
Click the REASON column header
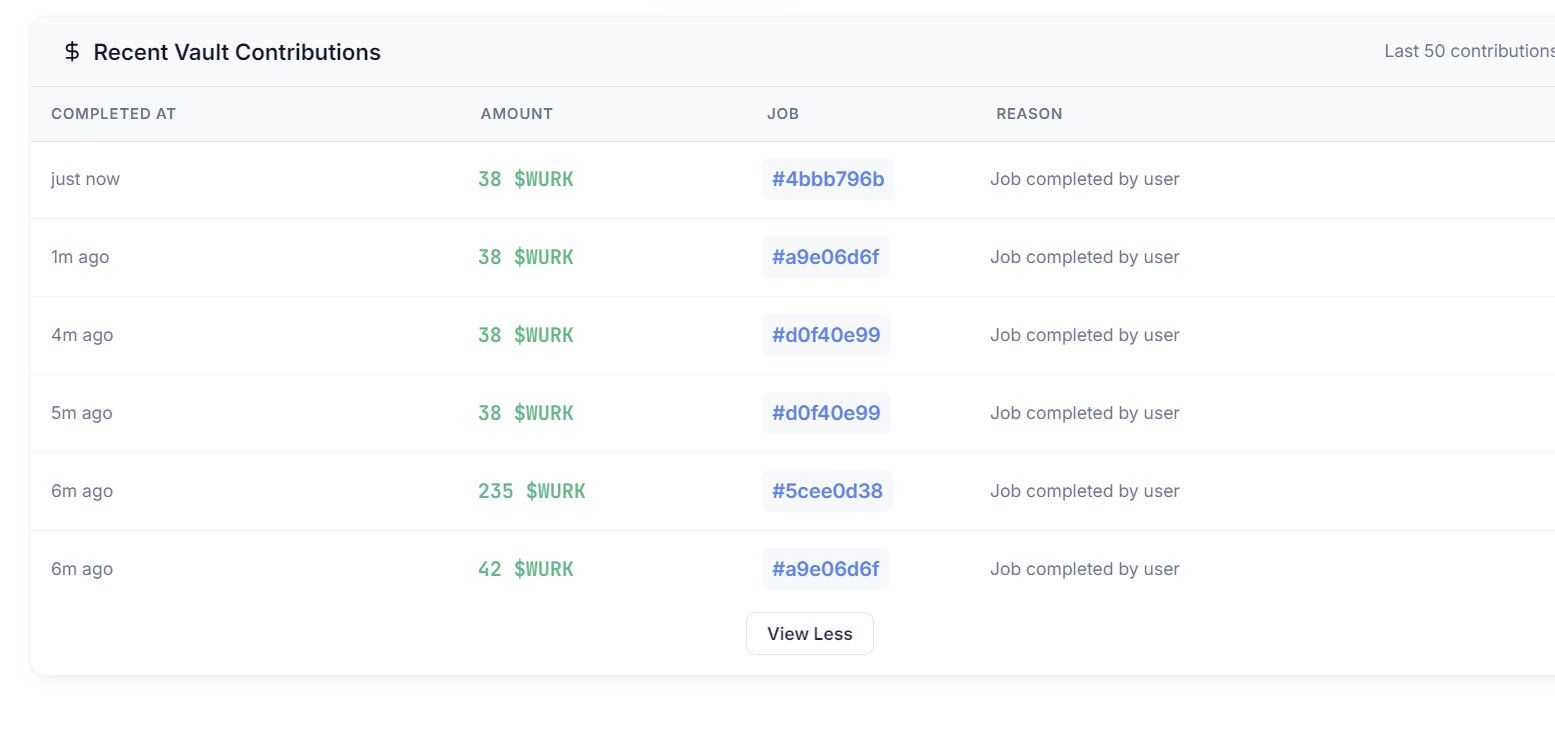1029,114
